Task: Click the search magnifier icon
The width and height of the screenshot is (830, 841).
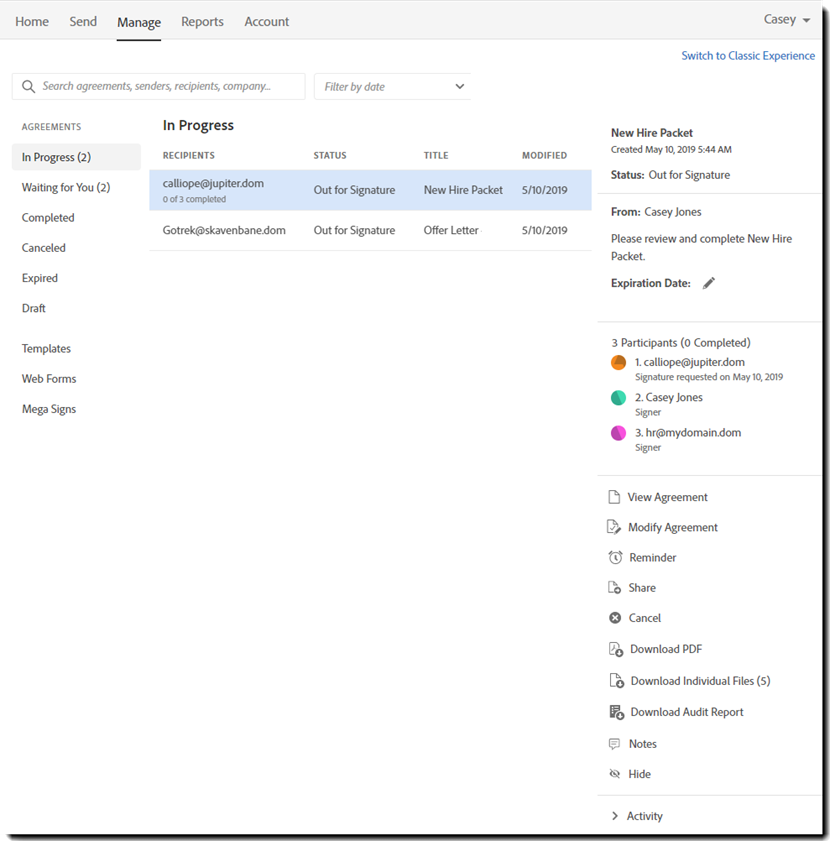Action: (28, 86)
